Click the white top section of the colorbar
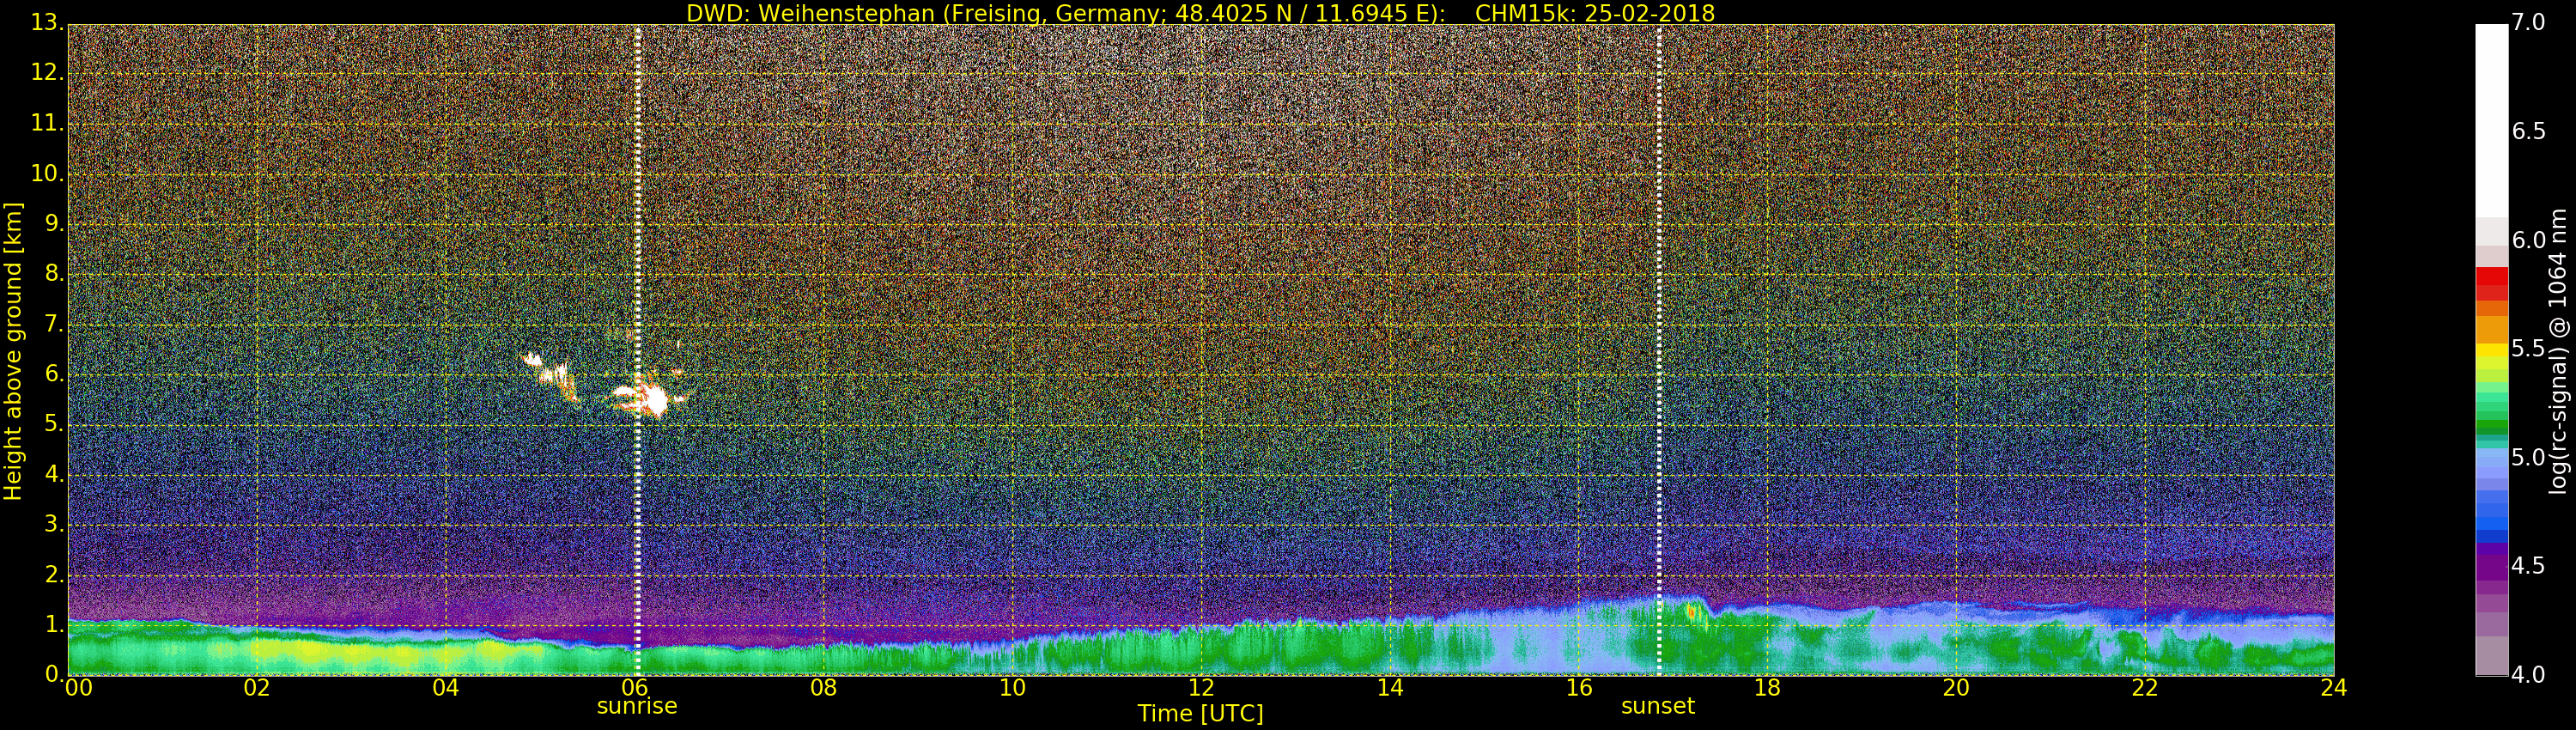Viewport: 2576px width, 730px height. click(x=2491, y=120)
